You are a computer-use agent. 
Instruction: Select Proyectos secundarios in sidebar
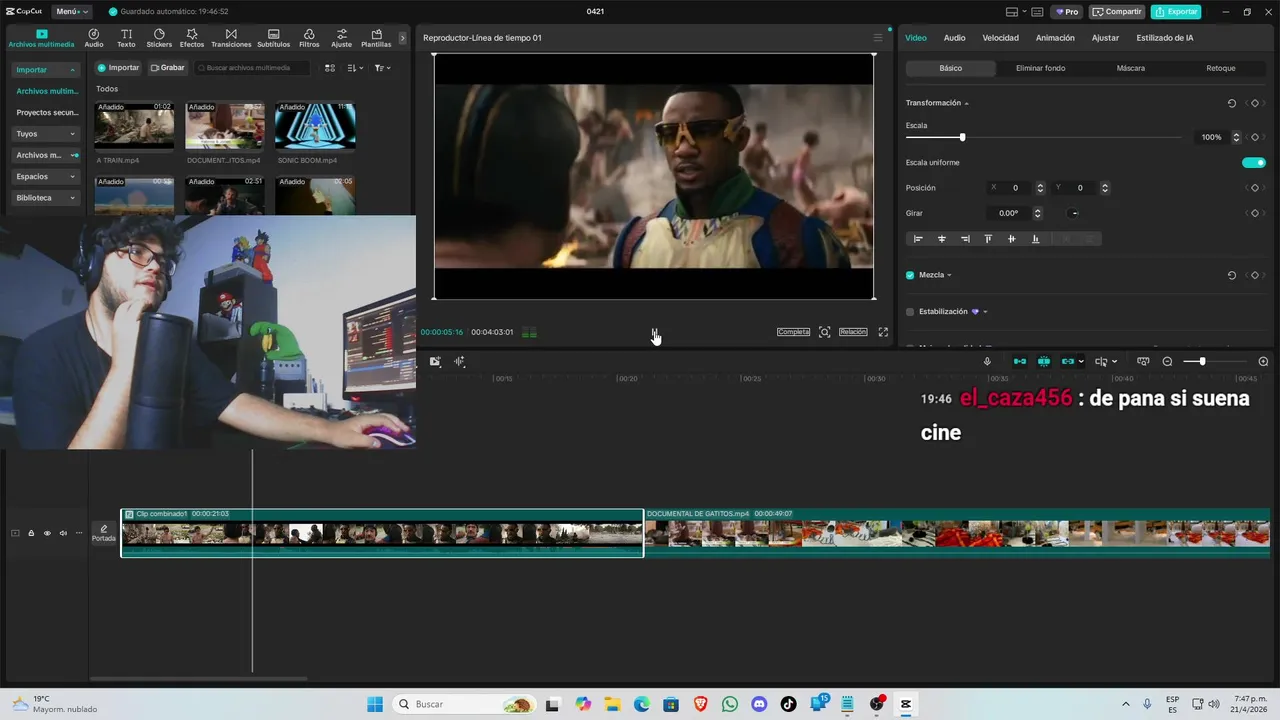pos(46,113)
